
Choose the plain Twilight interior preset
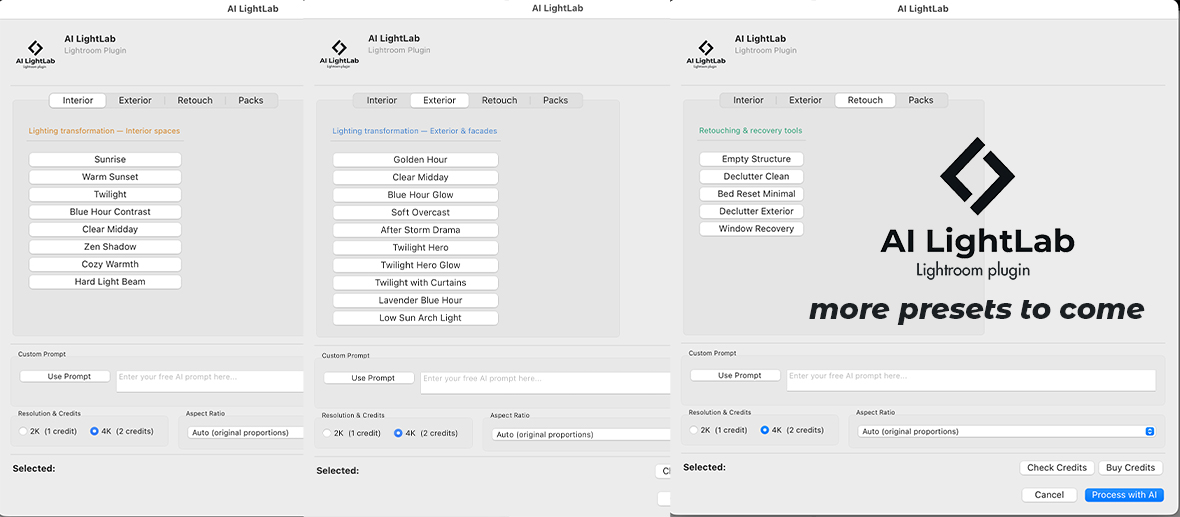[105, 194]
